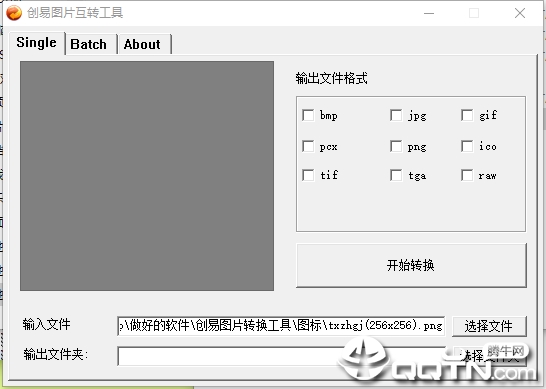Click the 输出文件夹 input field

[281, 356]
